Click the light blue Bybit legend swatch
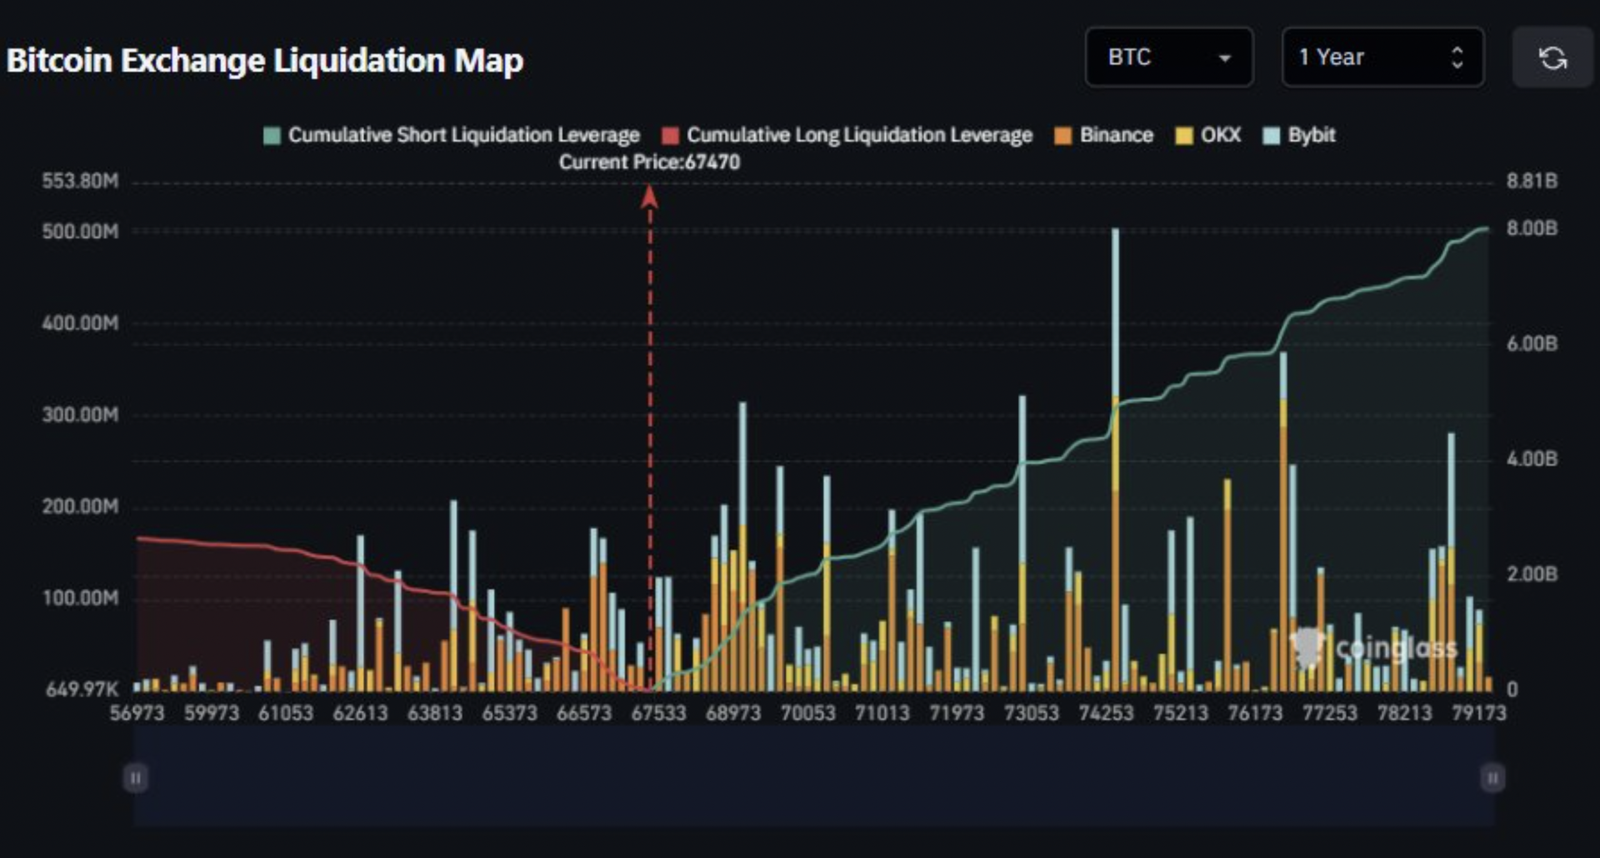 pos(1271,136)
